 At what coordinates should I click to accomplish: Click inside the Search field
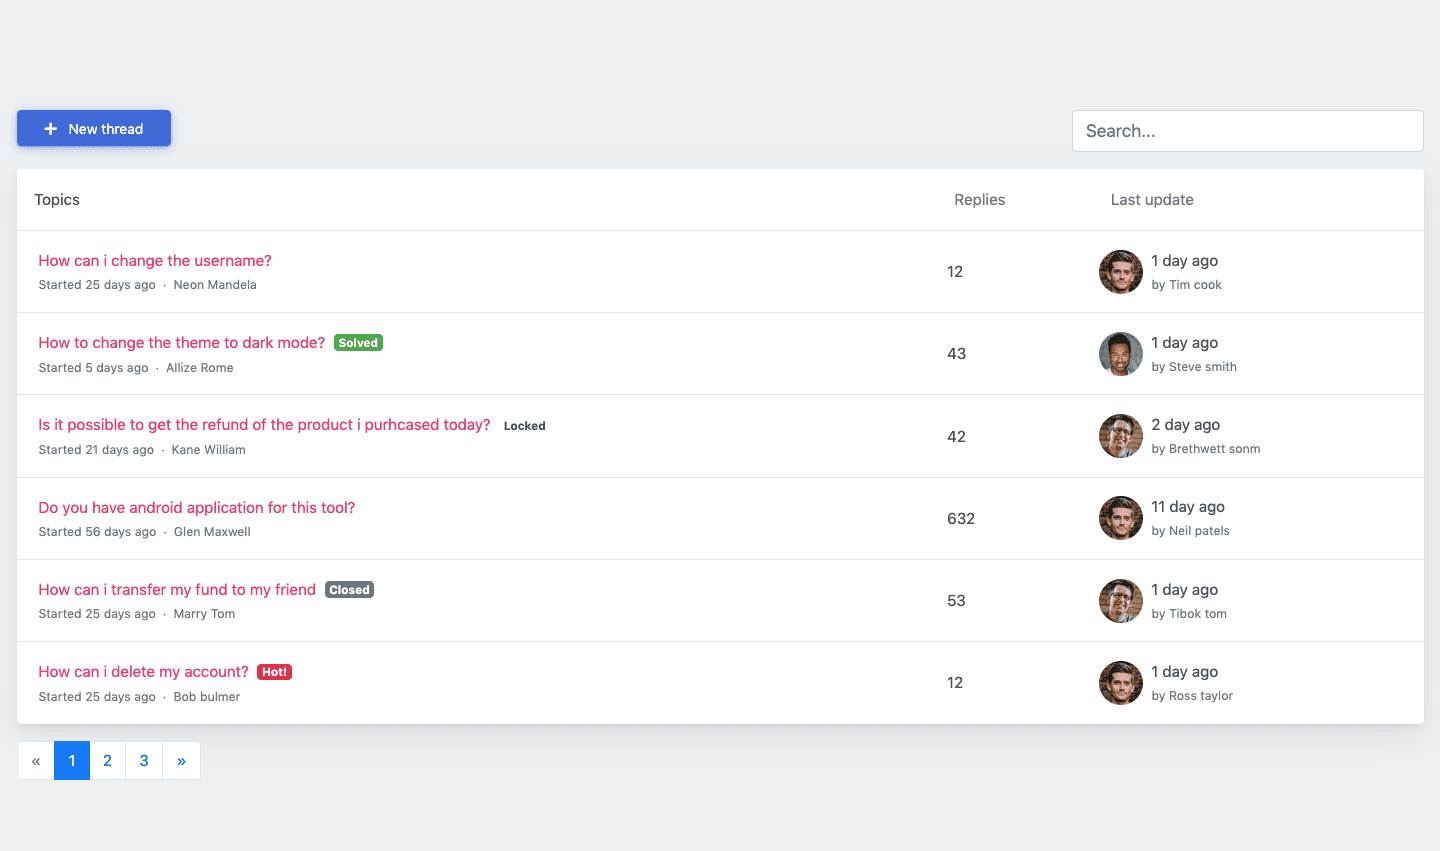click(1247, 131)
